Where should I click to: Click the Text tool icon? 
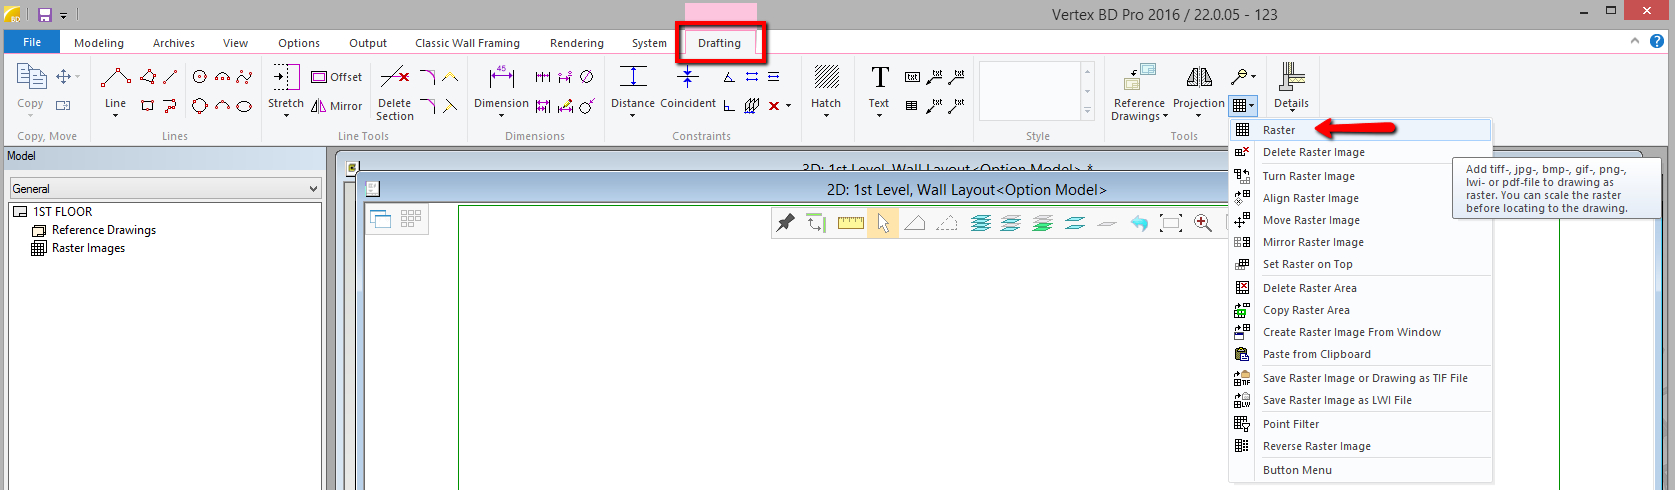879,78
